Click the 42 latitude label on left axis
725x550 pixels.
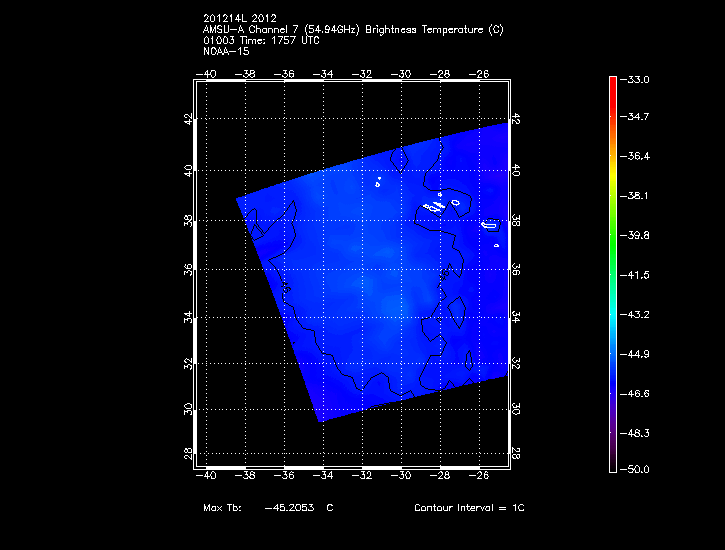192,119
